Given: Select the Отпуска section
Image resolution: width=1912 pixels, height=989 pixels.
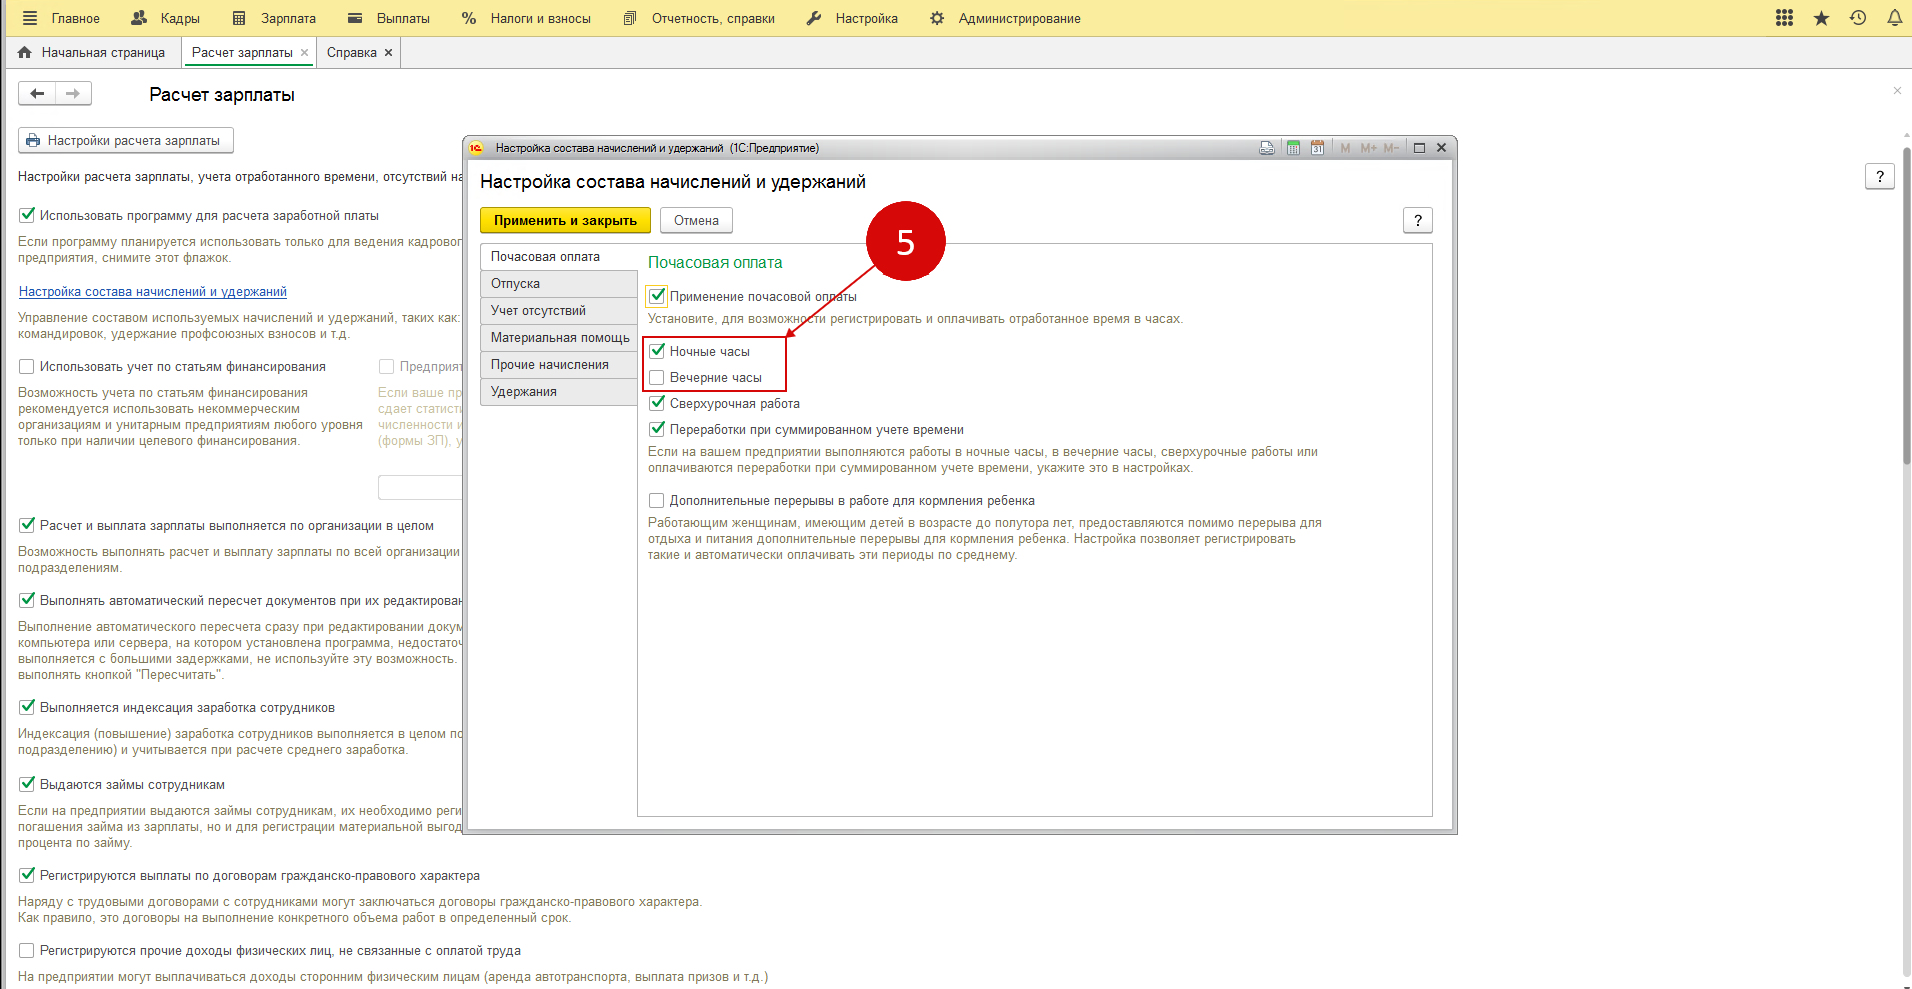Looking at the screenshot, I should point(558,283).
